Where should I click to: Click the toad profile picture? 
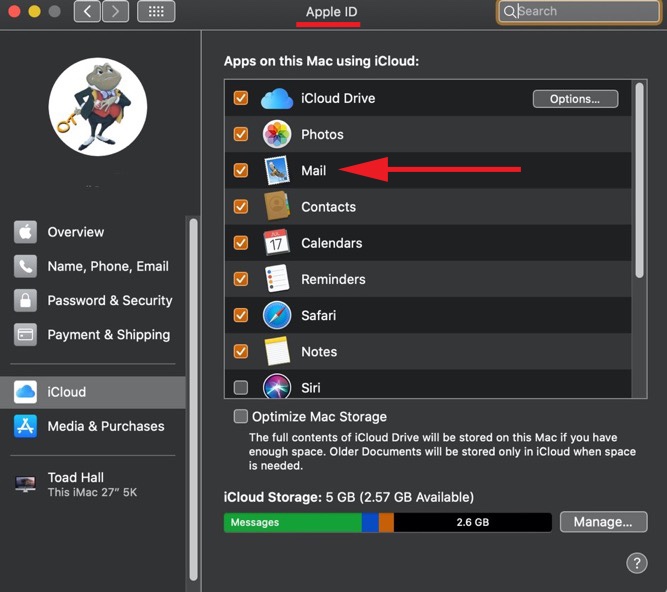click(98, 107)
